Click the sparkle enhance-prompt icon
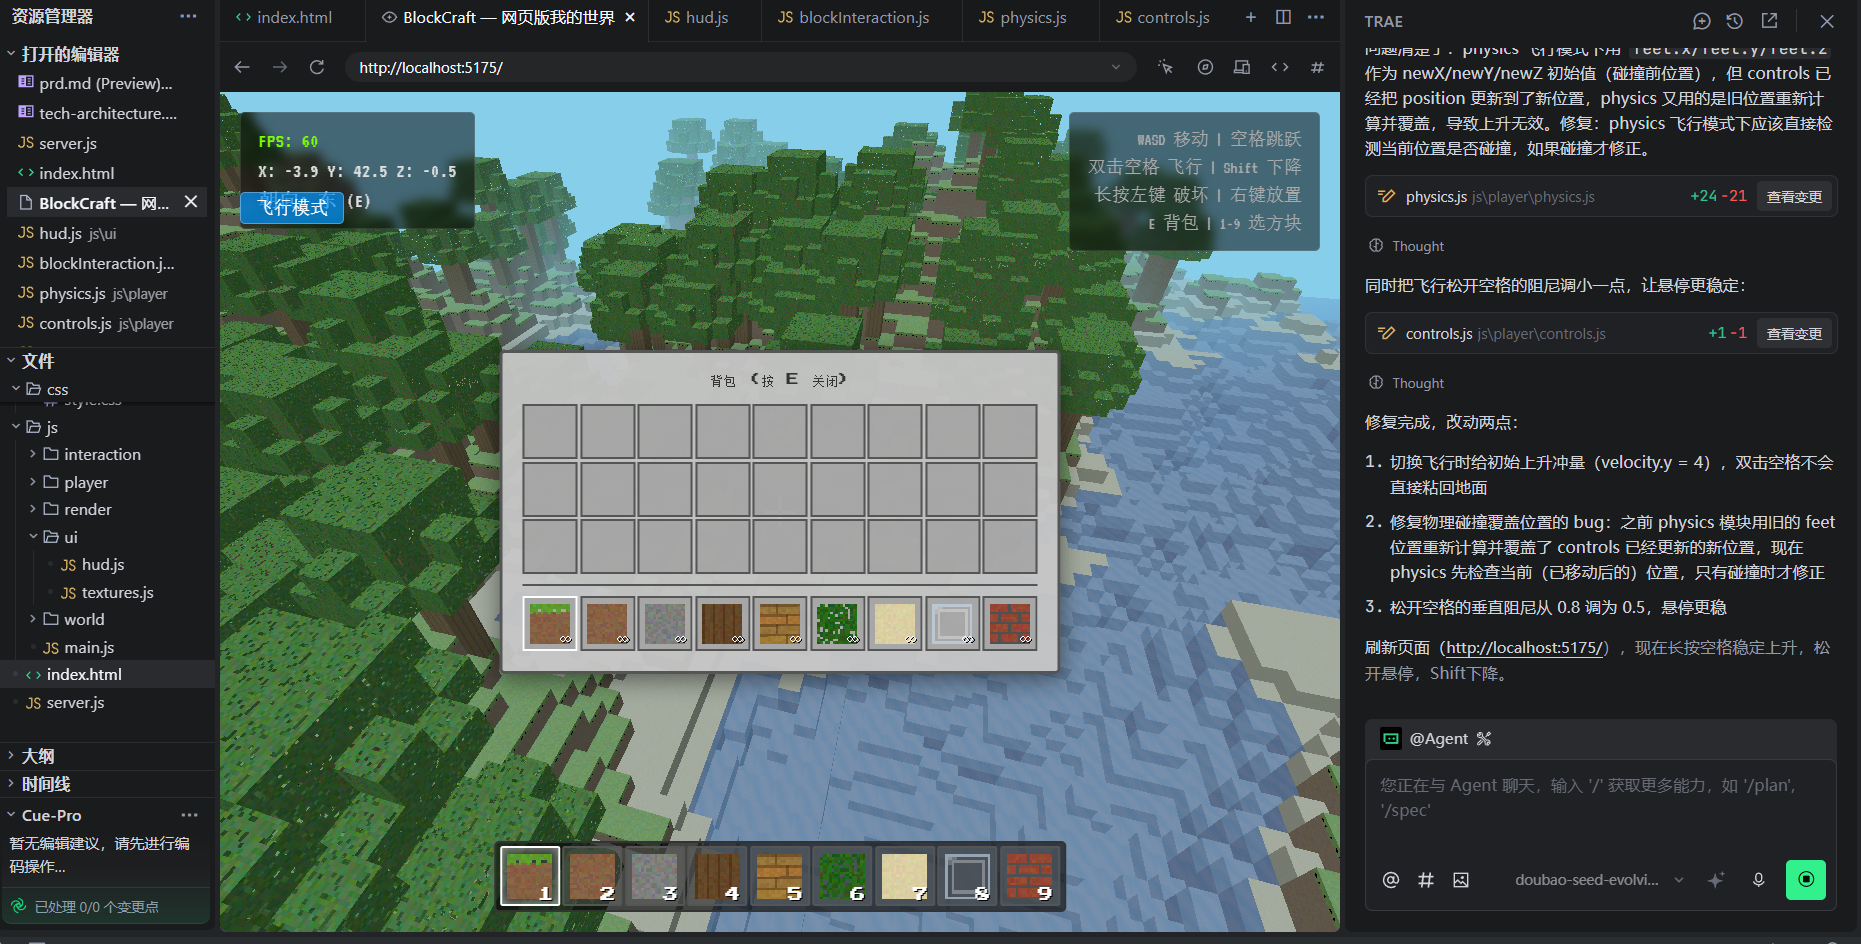Viewport: 1861px width, 944px height. [x=1716, y=880]
